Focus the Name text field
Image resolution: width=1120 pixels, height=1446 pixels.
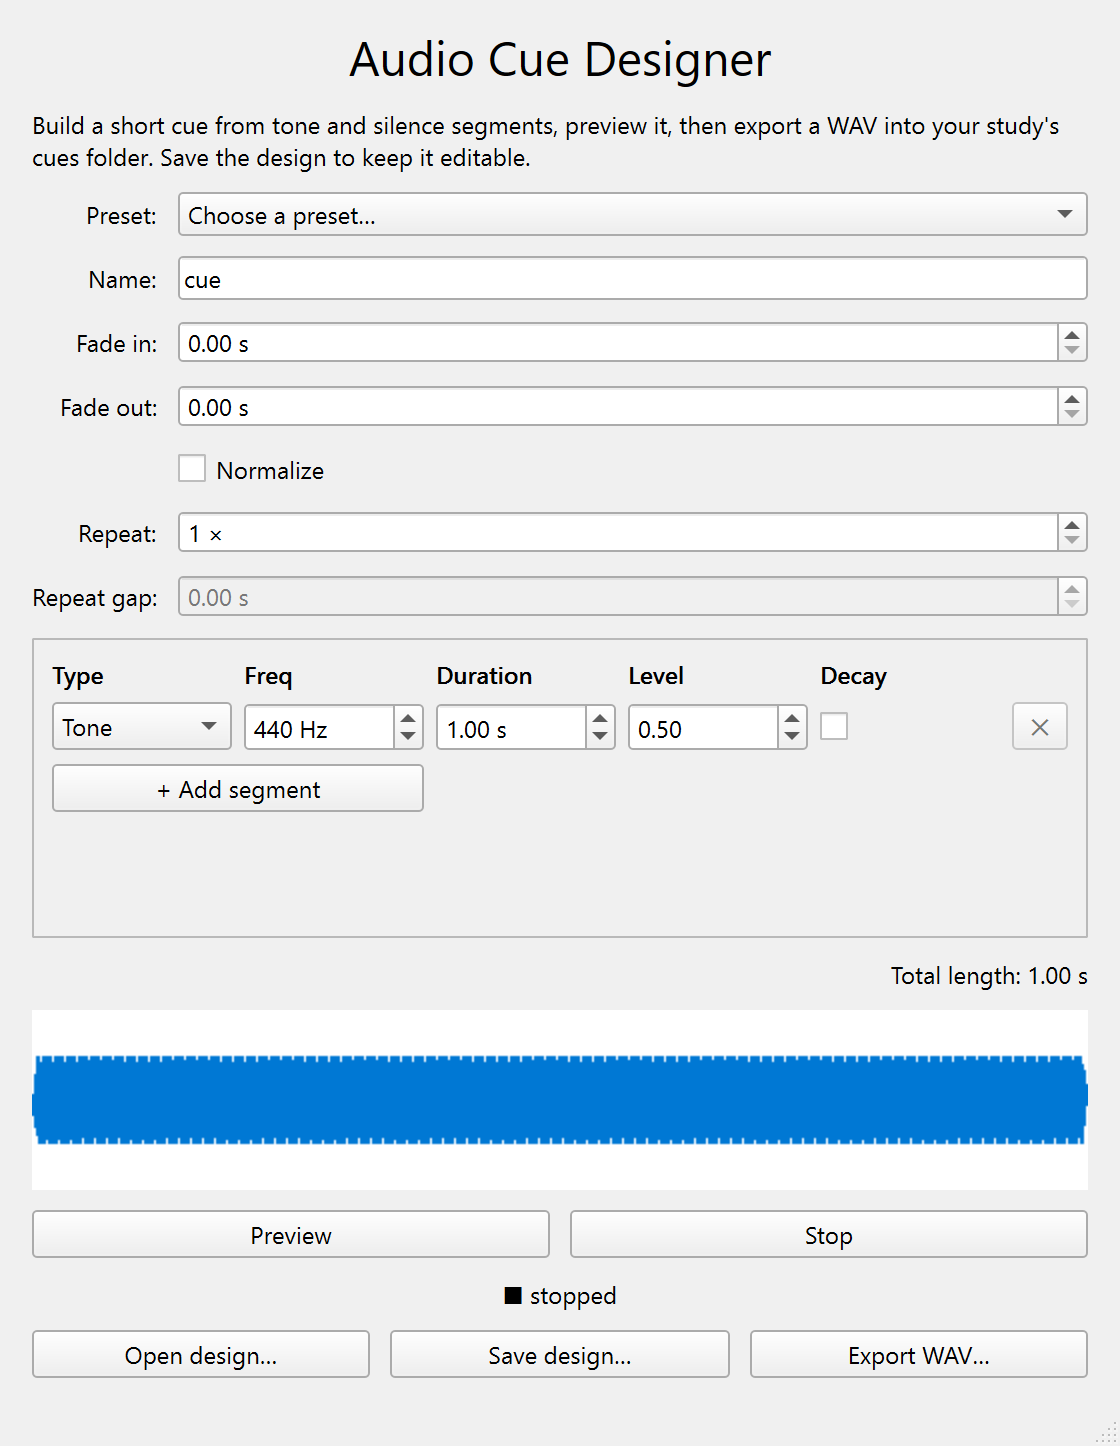[633, 278]
